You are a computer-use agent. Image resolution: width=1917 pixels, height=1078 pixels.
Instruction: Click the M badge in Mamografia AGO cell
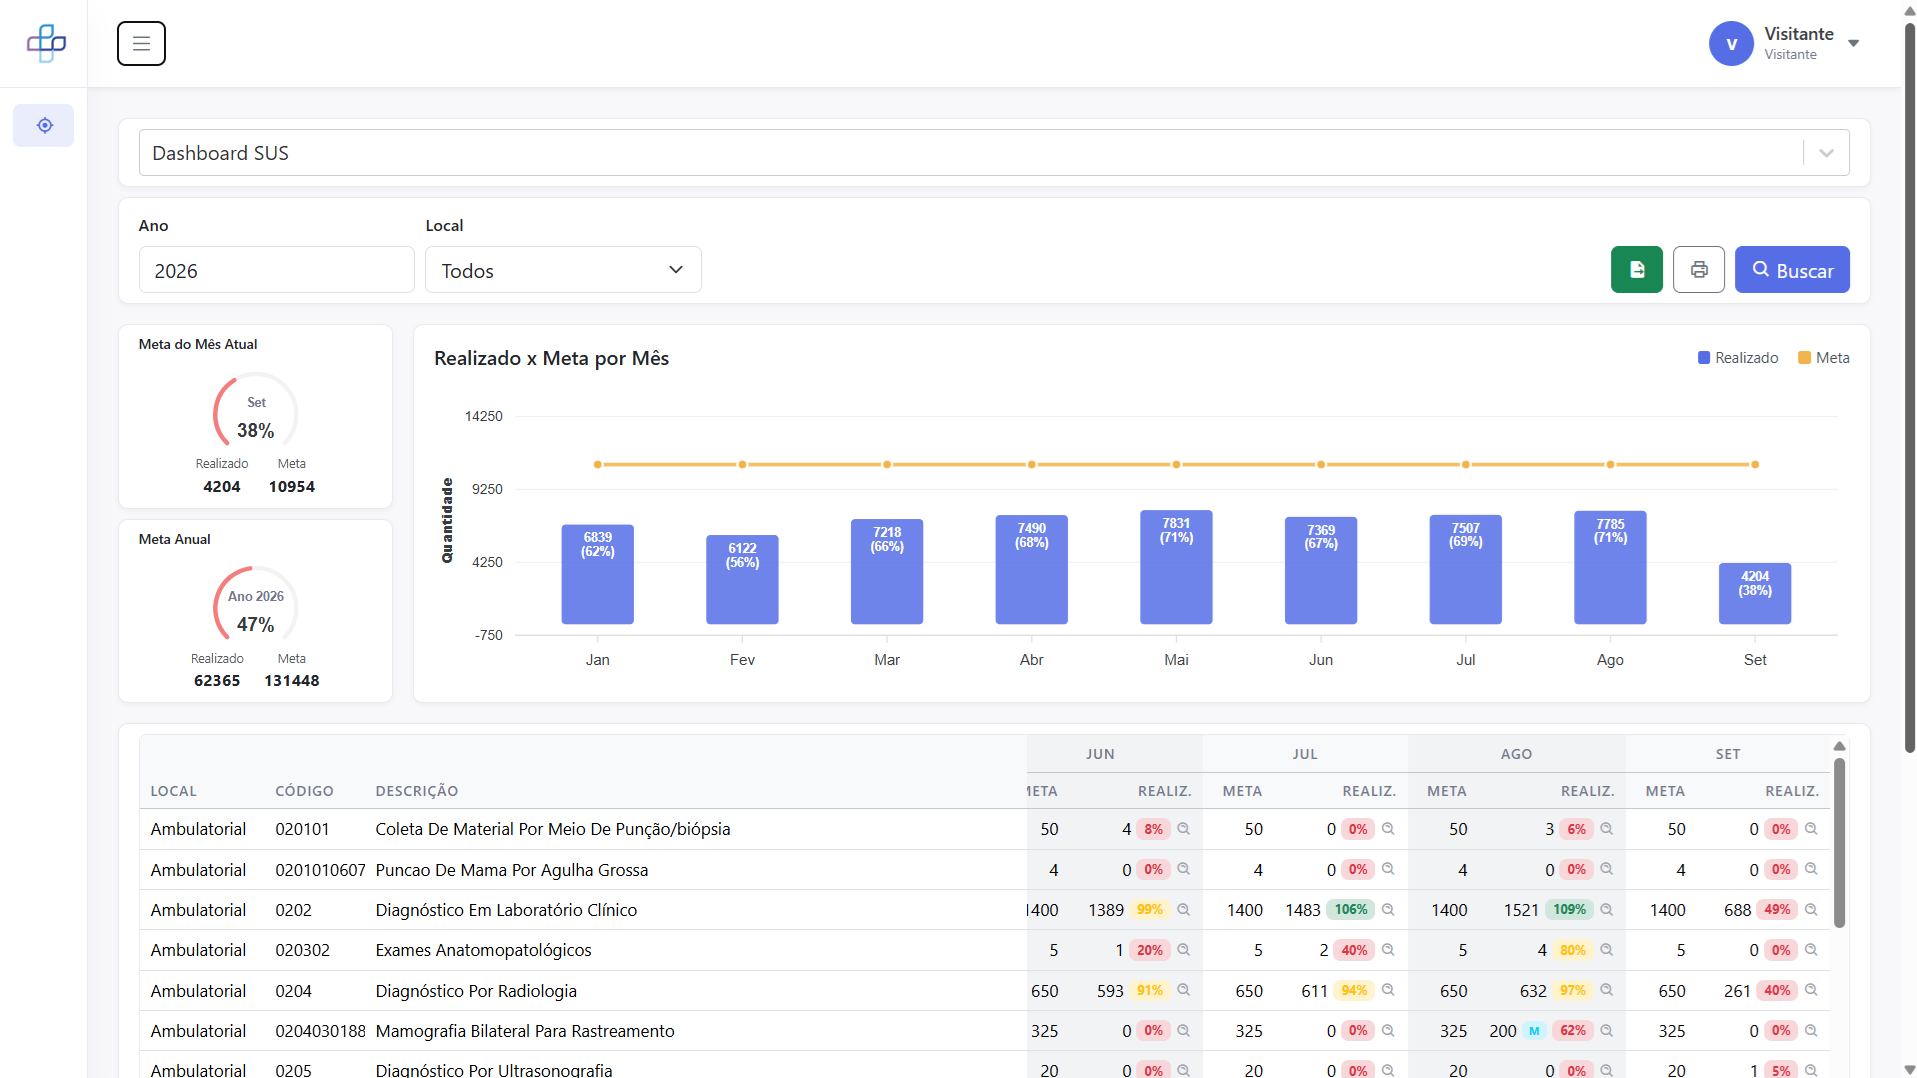tap(1534, 1031)
